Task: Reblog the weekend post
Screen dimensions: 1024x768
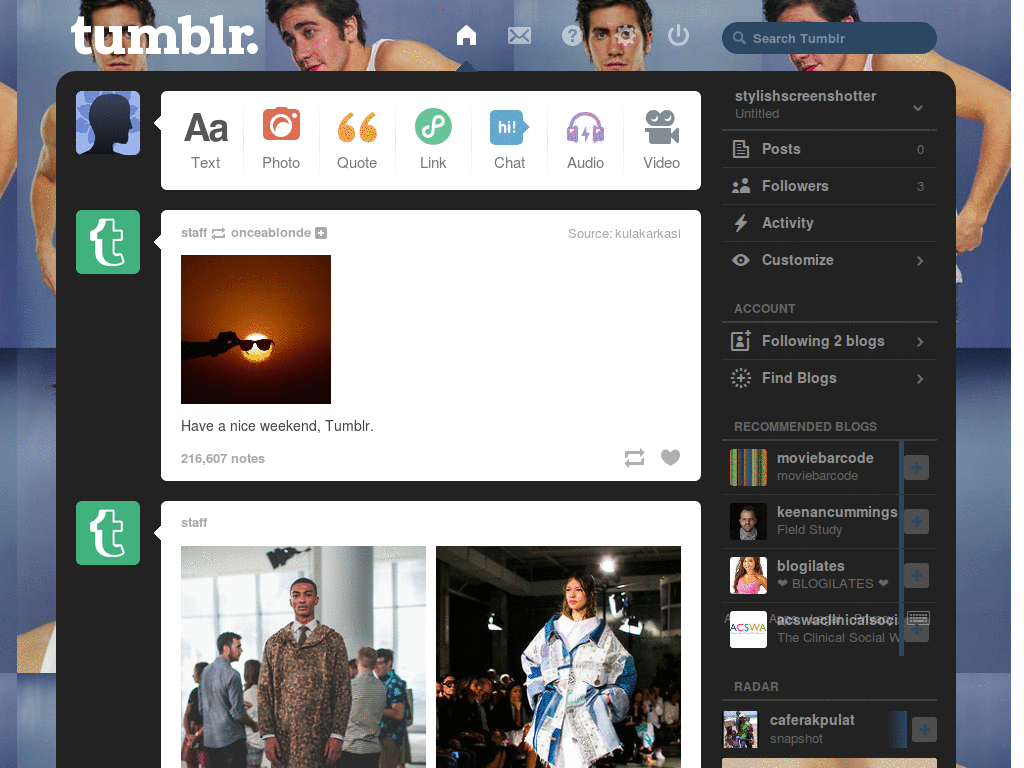Action: click(x=634, y=458)
